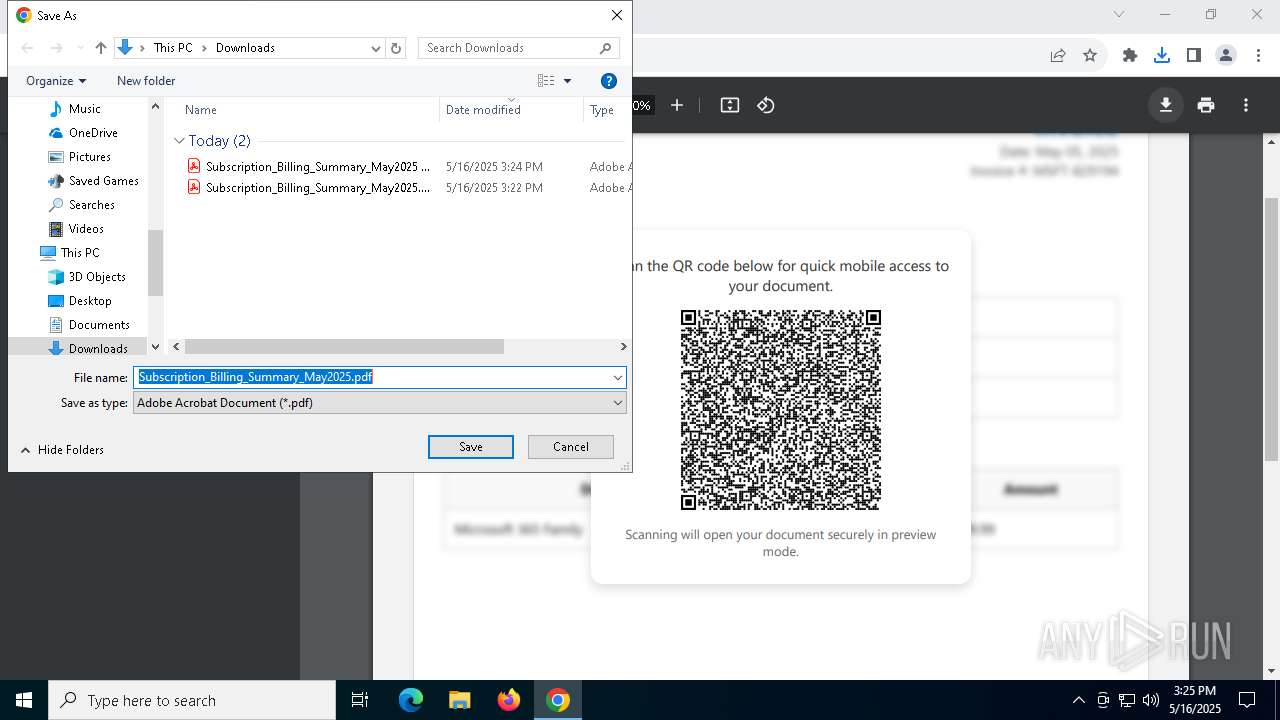Open Microsoft Edge from the taskbar
Screen dimensions: 1280x720
(411, 700)
